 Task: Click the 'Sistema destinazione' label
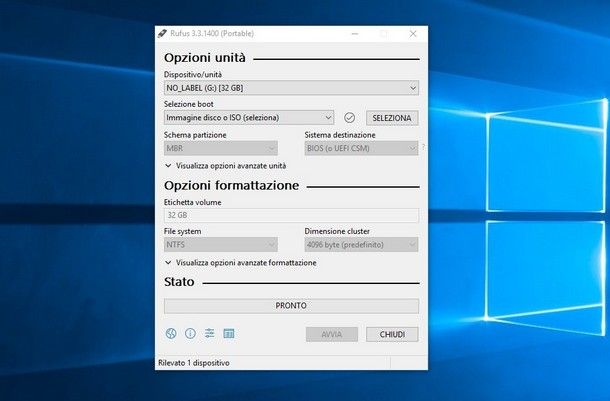[340, 135]
